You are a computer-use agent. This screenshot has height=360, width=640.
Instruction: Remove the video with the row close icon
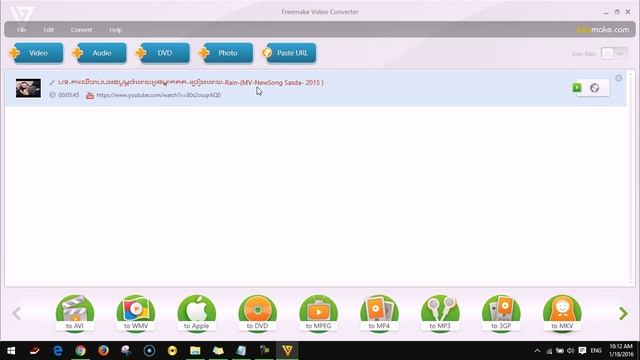[x=619, y=78]
